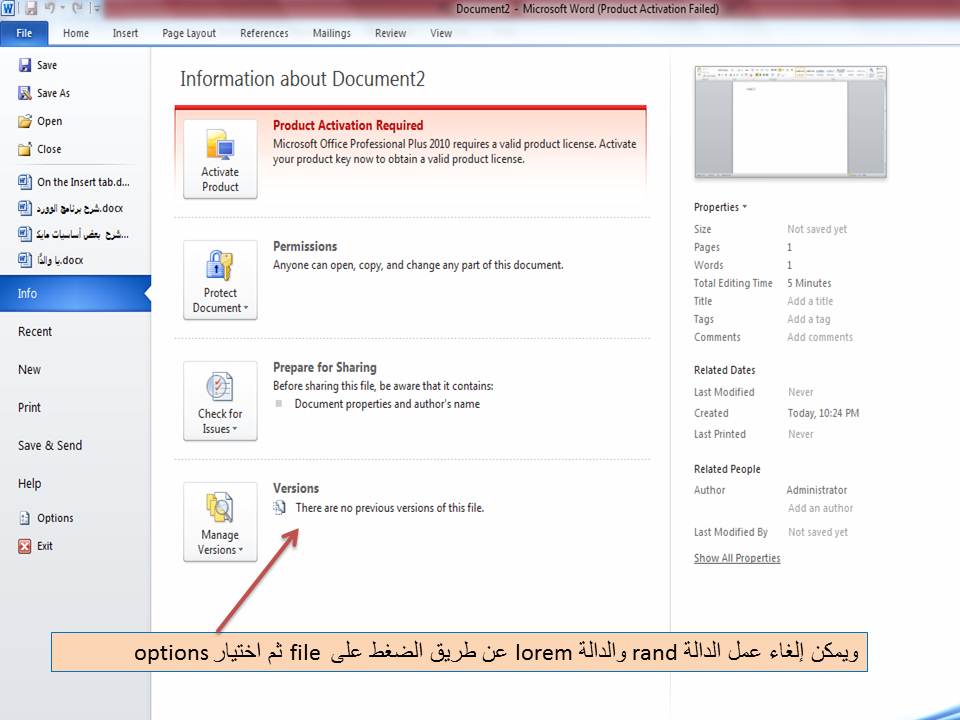Open recent file 'On the Insert tab.d...'
Image resolution: width=960 pixels, height=720 pixels.
[x=74, y=182]
